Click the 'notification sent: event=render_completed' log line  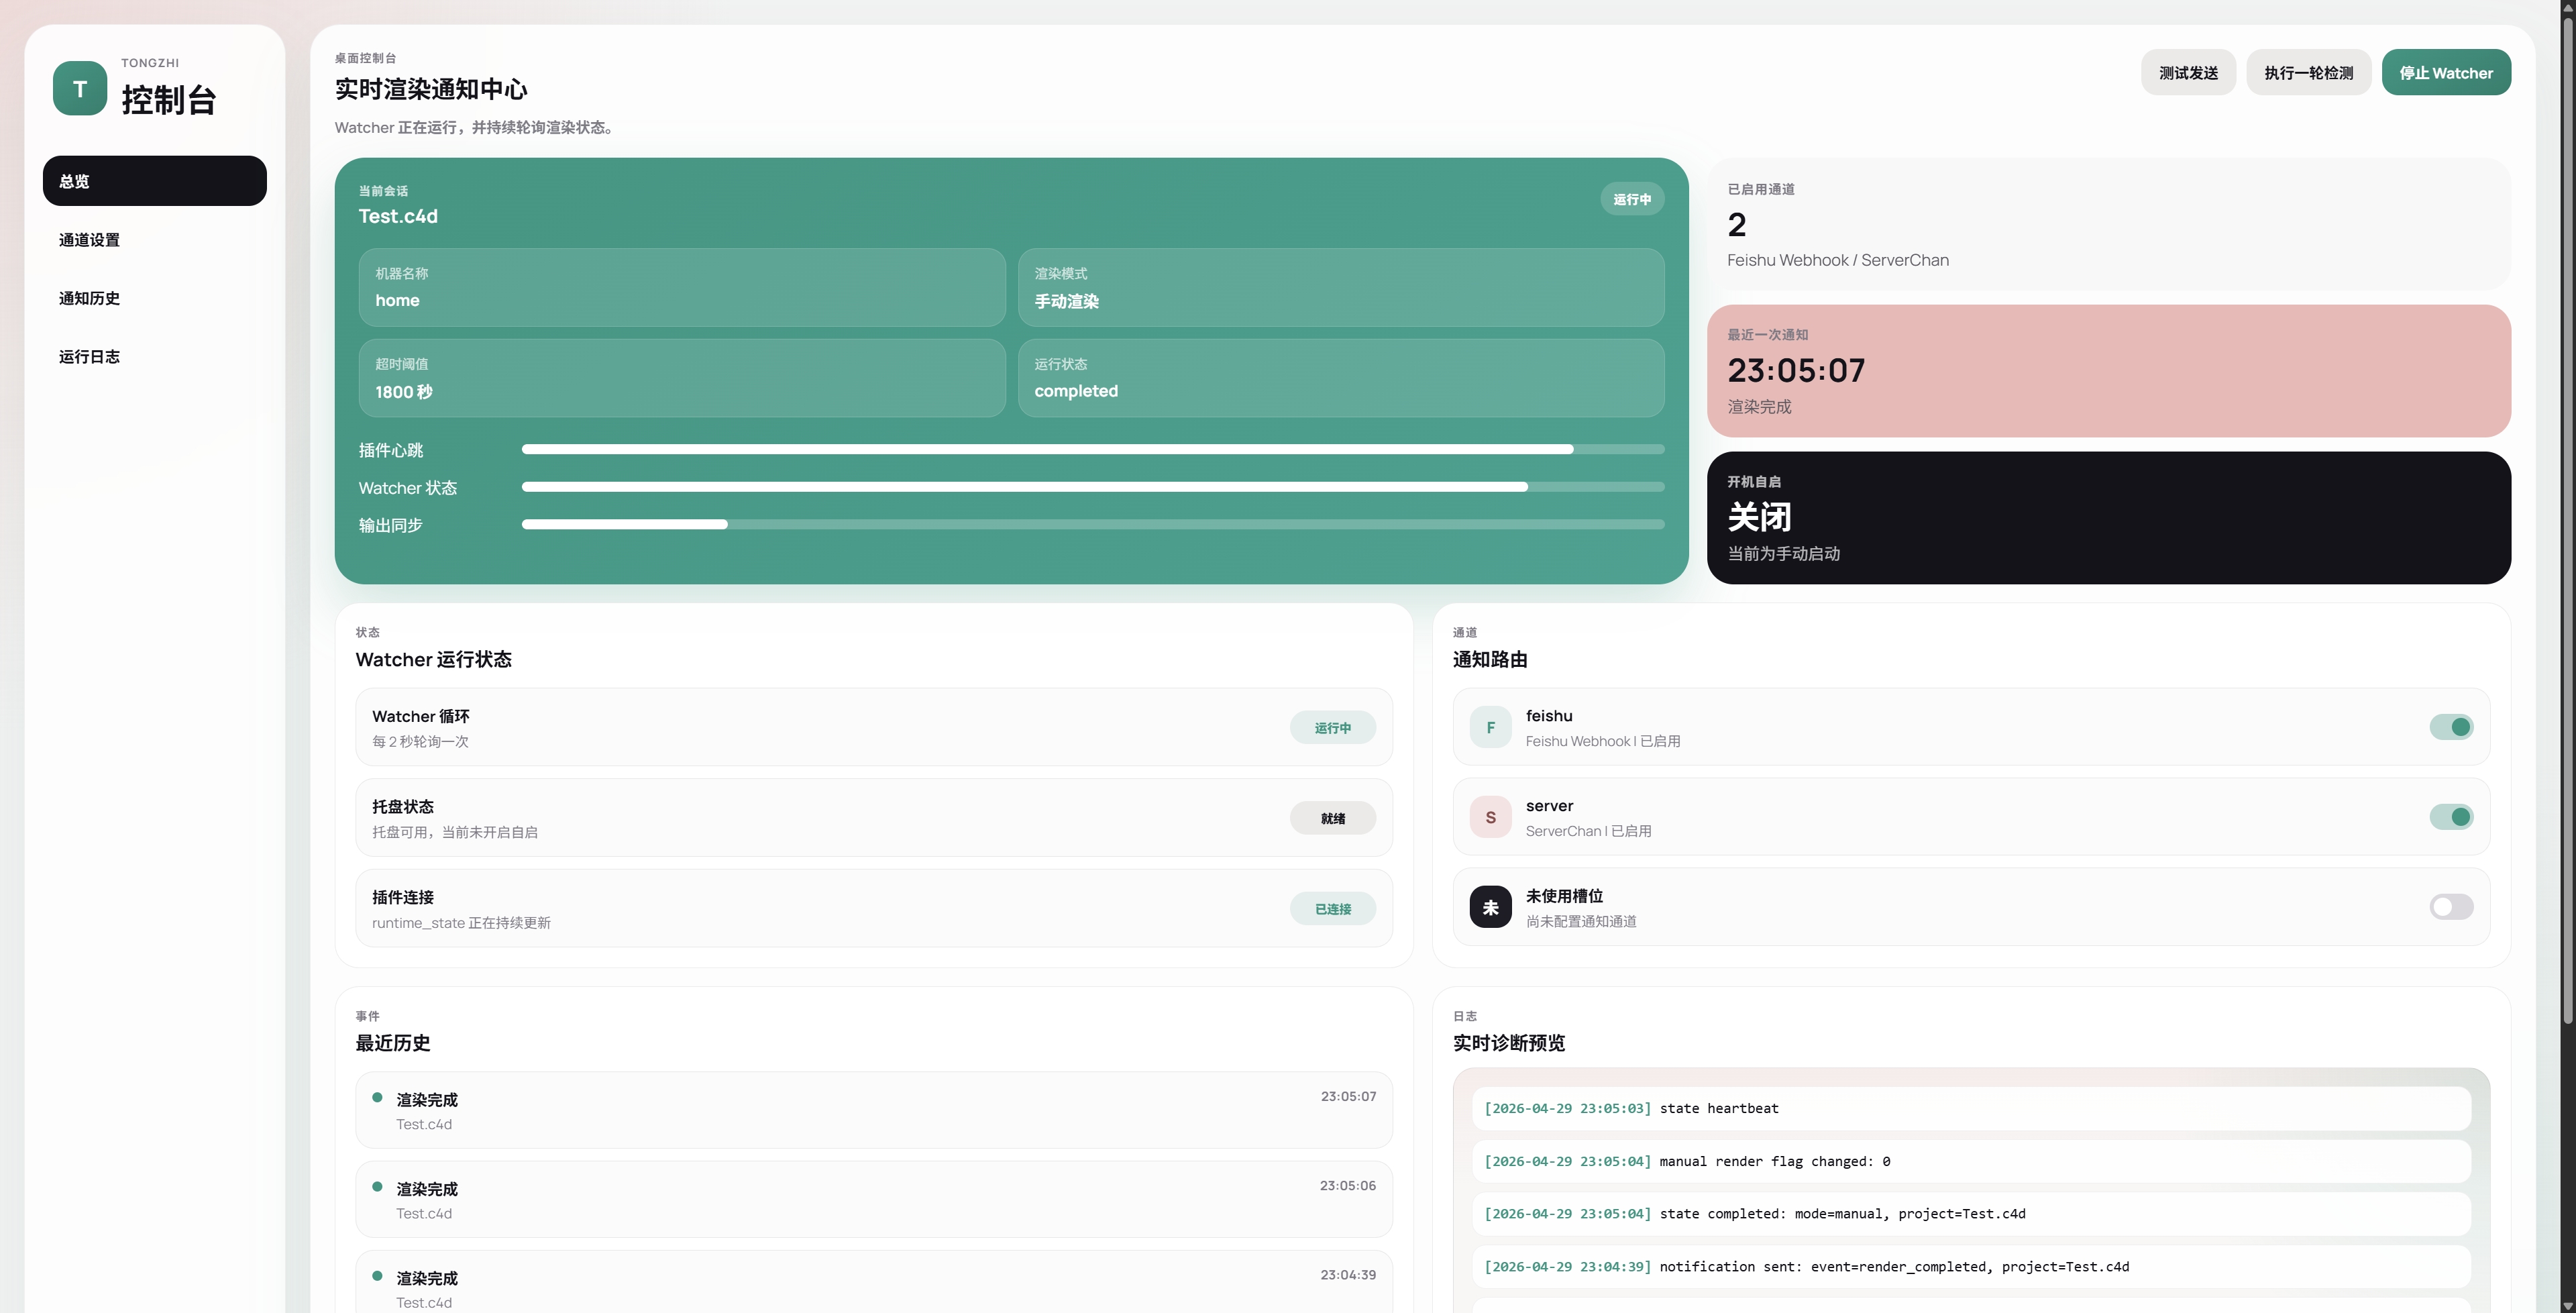click(x=1971, y=1267)
